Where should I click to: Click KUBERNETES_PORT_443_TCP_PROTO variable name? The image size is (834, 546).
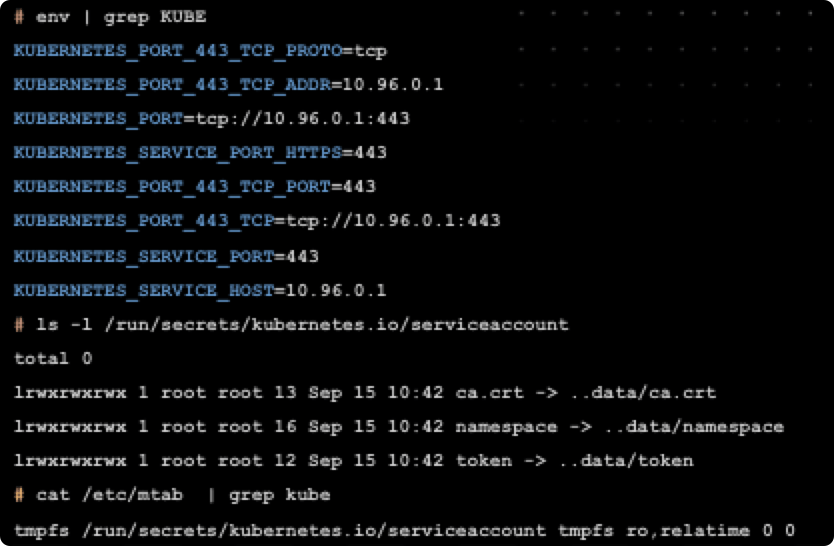pos(178,51)
